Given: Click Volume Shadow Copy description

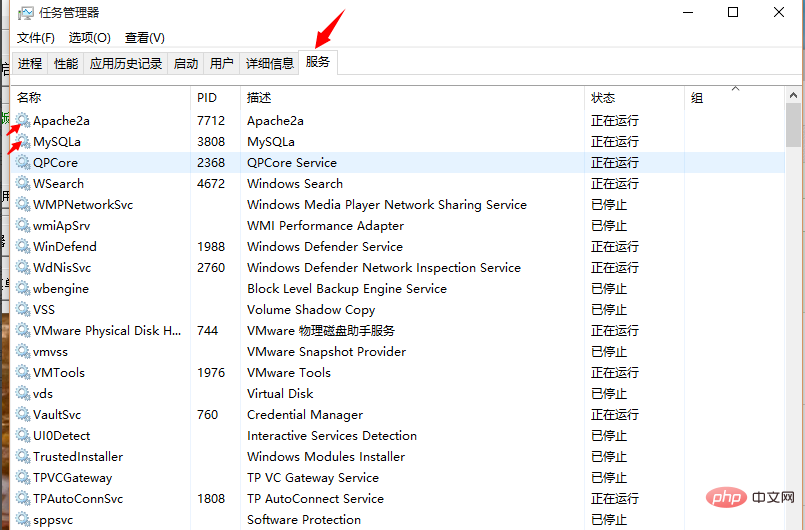Looking at the screenshot, I should (311, 310).
